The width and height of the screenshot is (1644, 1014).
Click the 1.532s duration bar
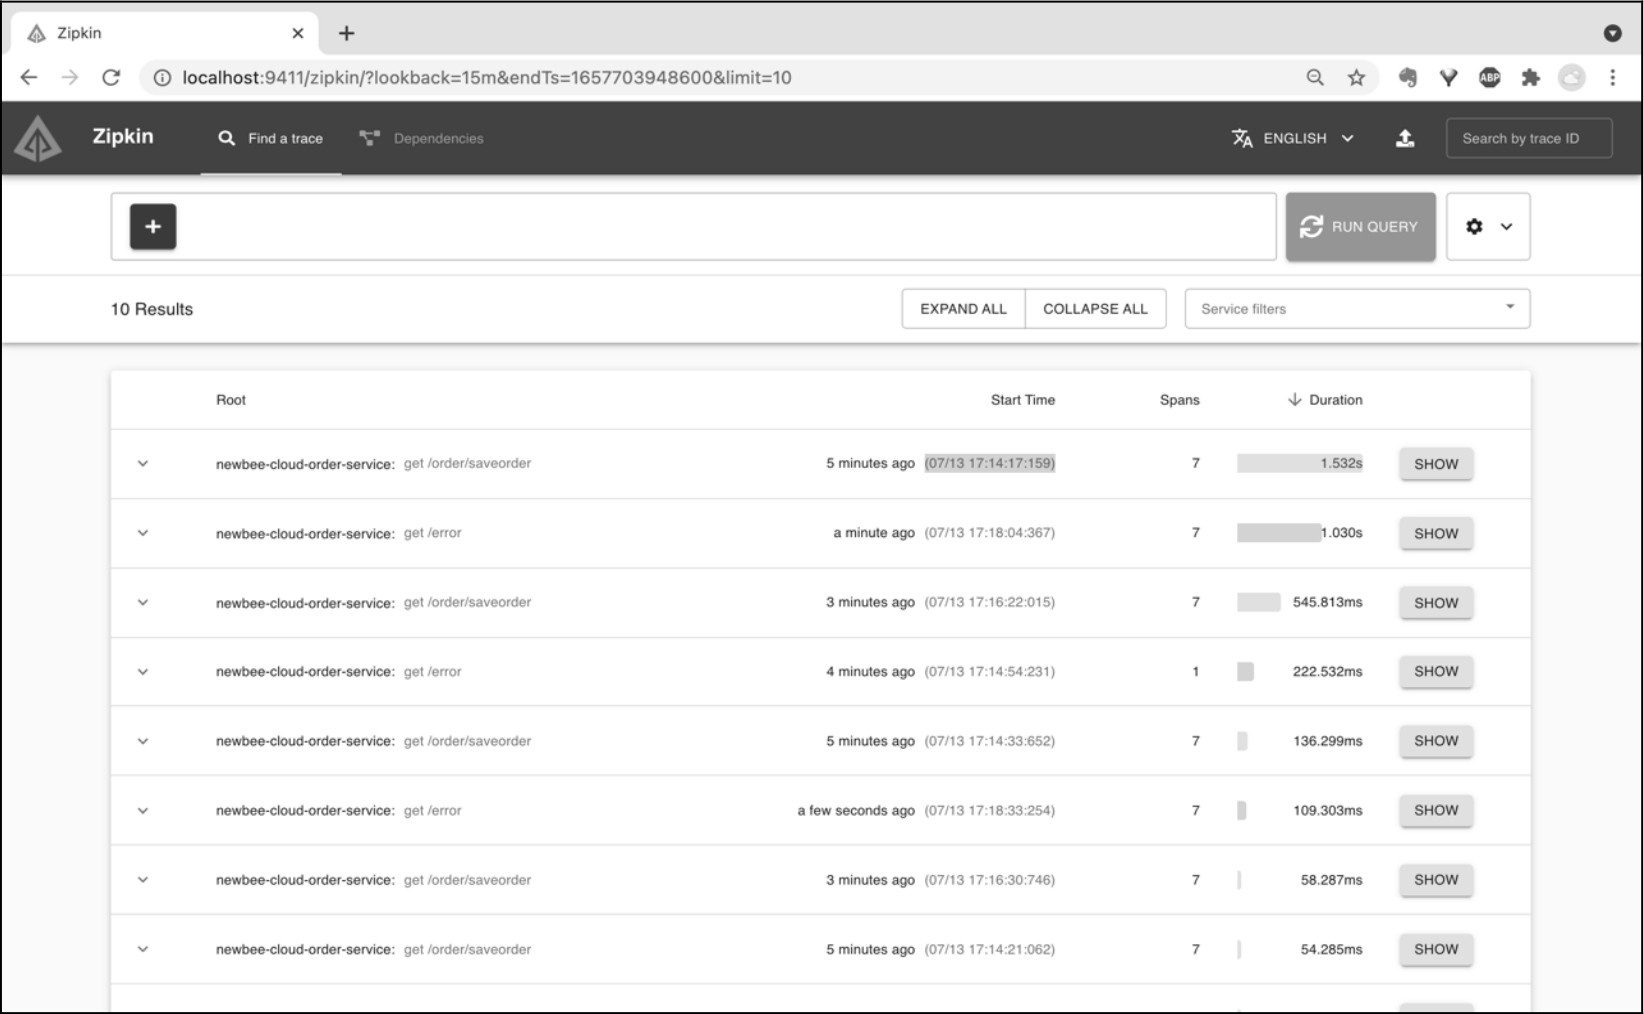pos(1300,463)
